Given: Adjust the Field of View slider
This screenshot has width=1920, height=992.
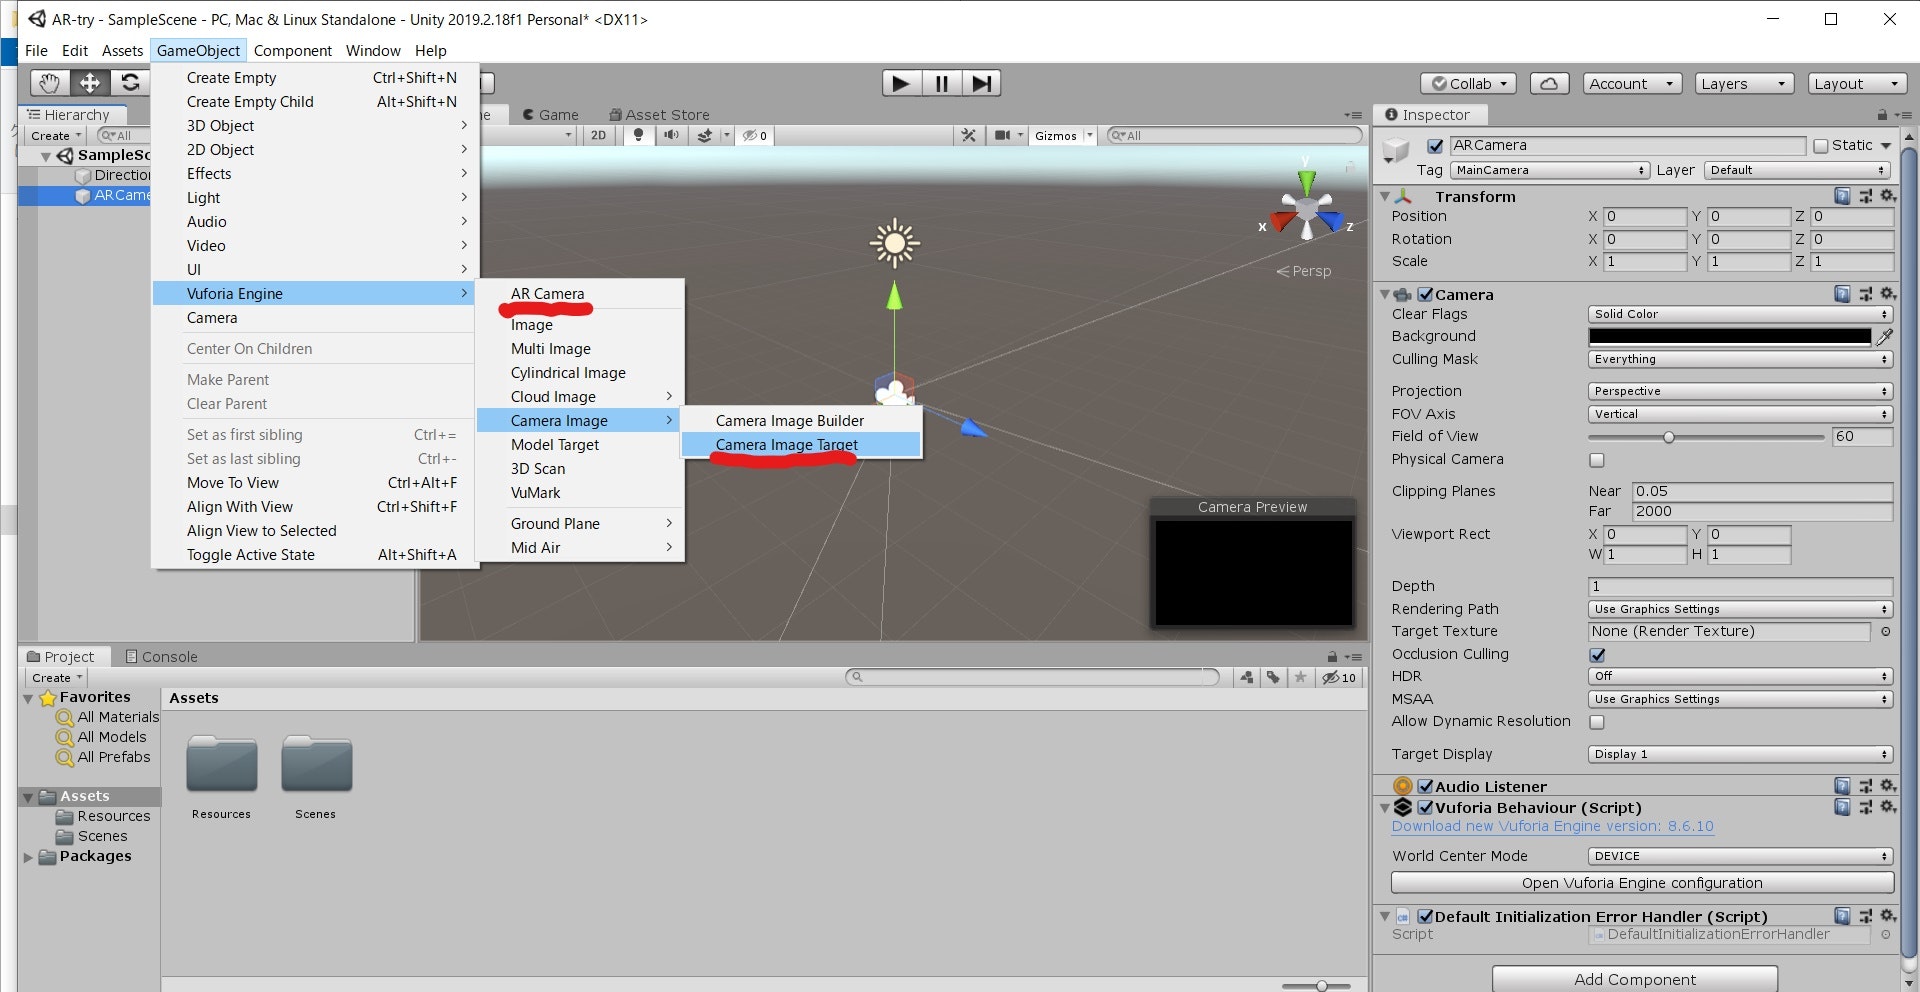Looking at the screenshot, I should pos(1706,437).
